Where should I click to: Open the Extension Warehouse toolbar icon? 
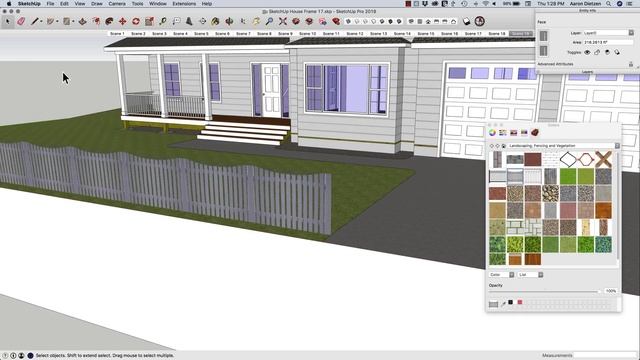(x=336, y=21)
